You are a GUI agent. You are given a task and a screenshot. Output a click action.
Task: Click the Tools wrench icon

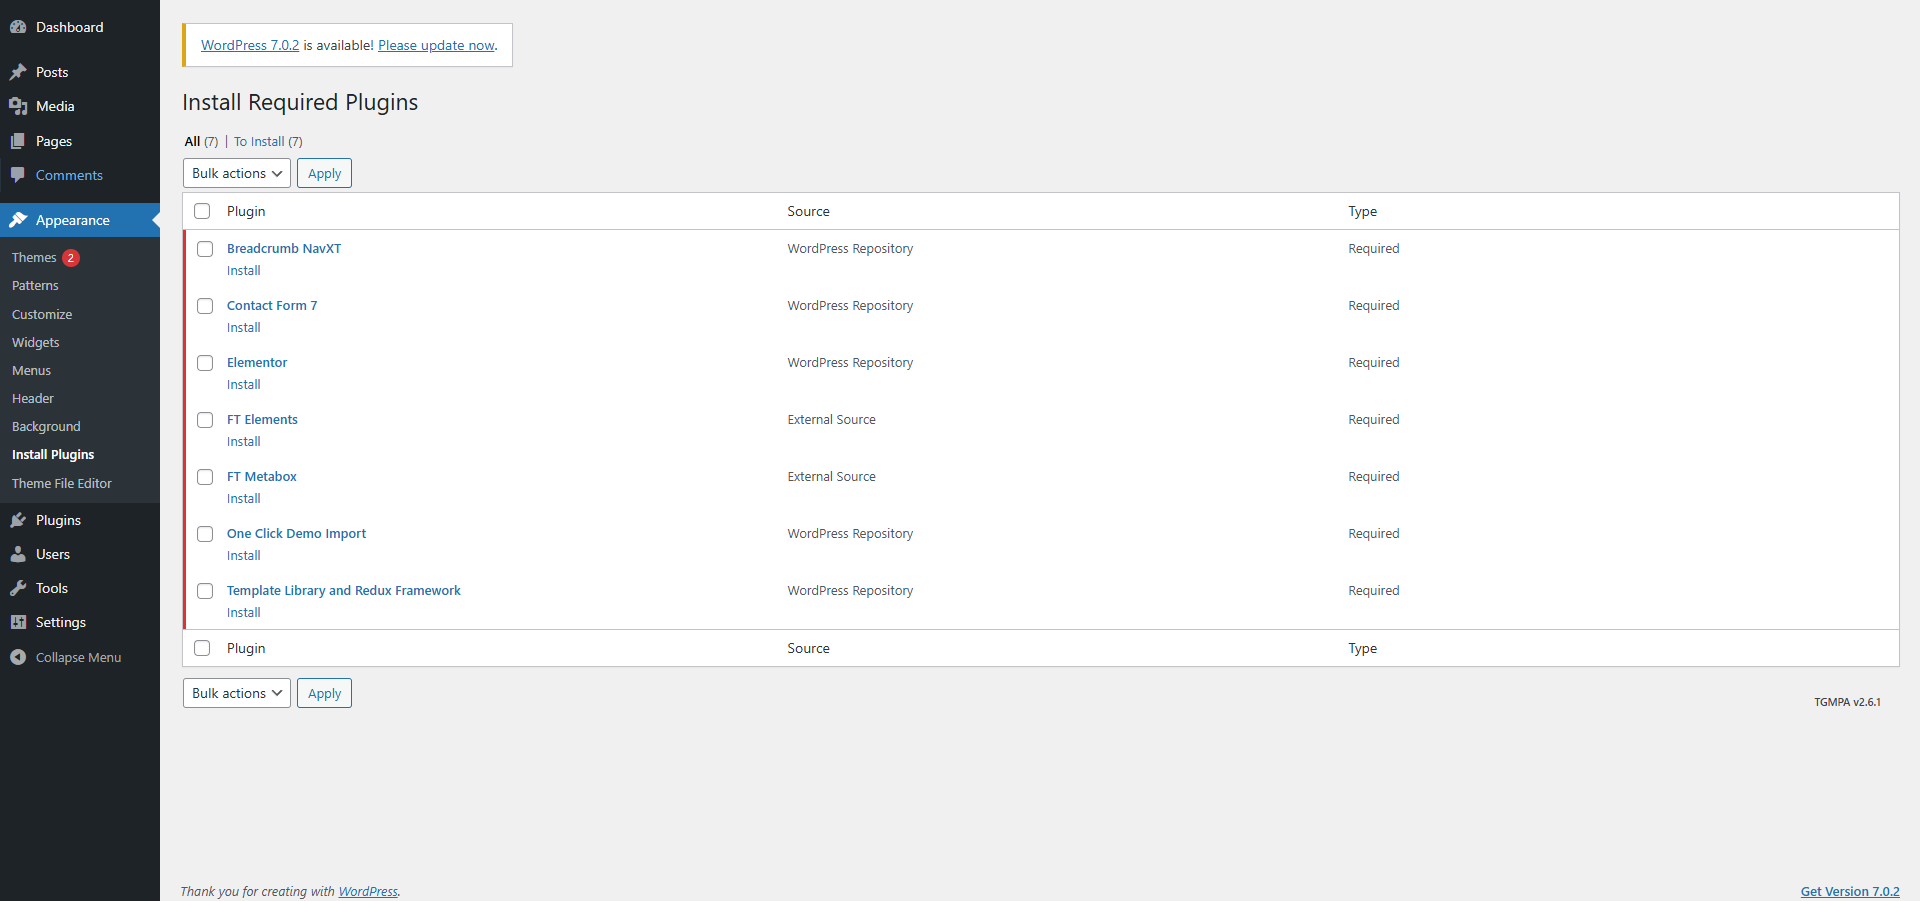click(x=18, y=588)
